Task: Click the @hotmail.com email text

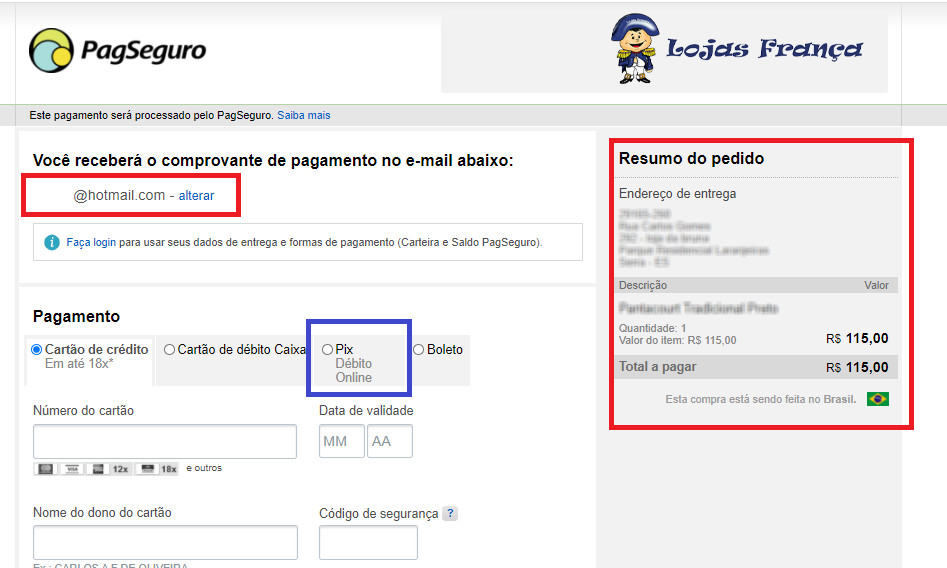Action: [119, 195]
